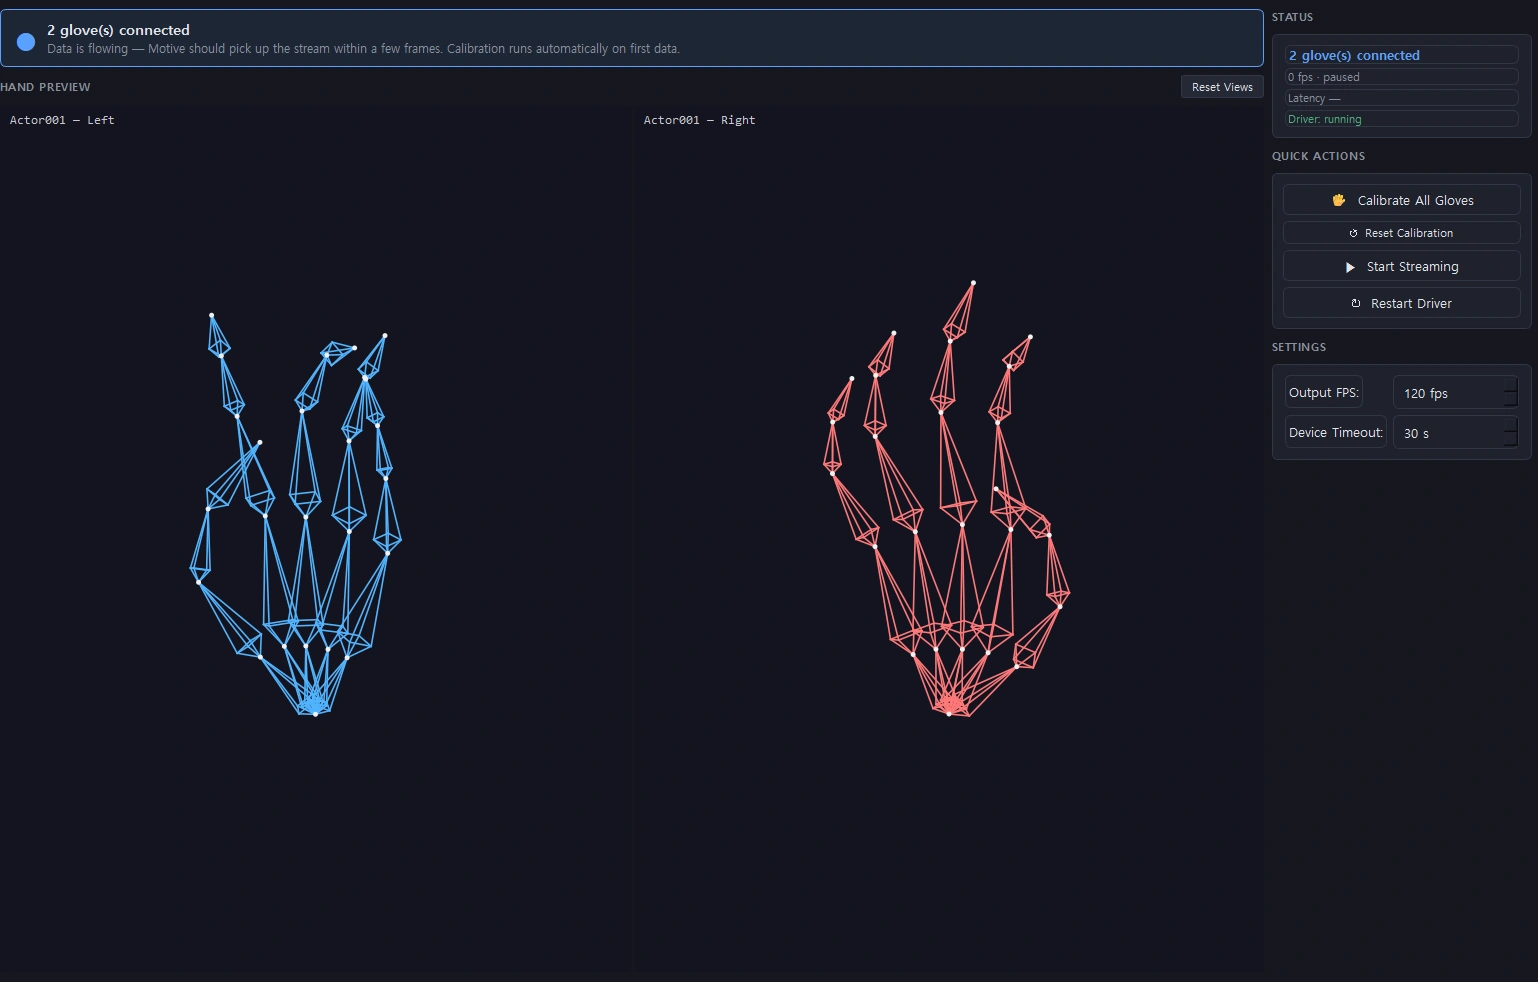Click the "Device Timeout:" label
Viewport: 1538px width, 982px height.
tap(1335, 432)
